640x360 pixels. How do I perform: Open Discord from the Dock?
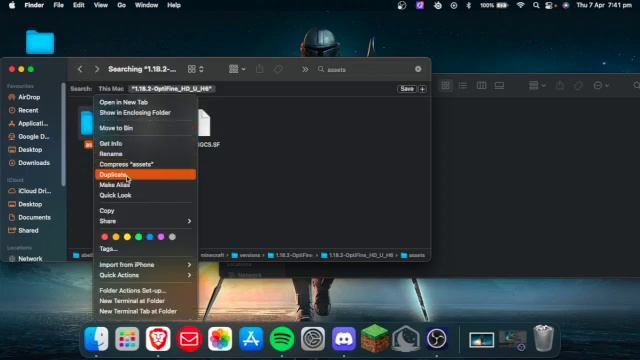tap(344, 339)
